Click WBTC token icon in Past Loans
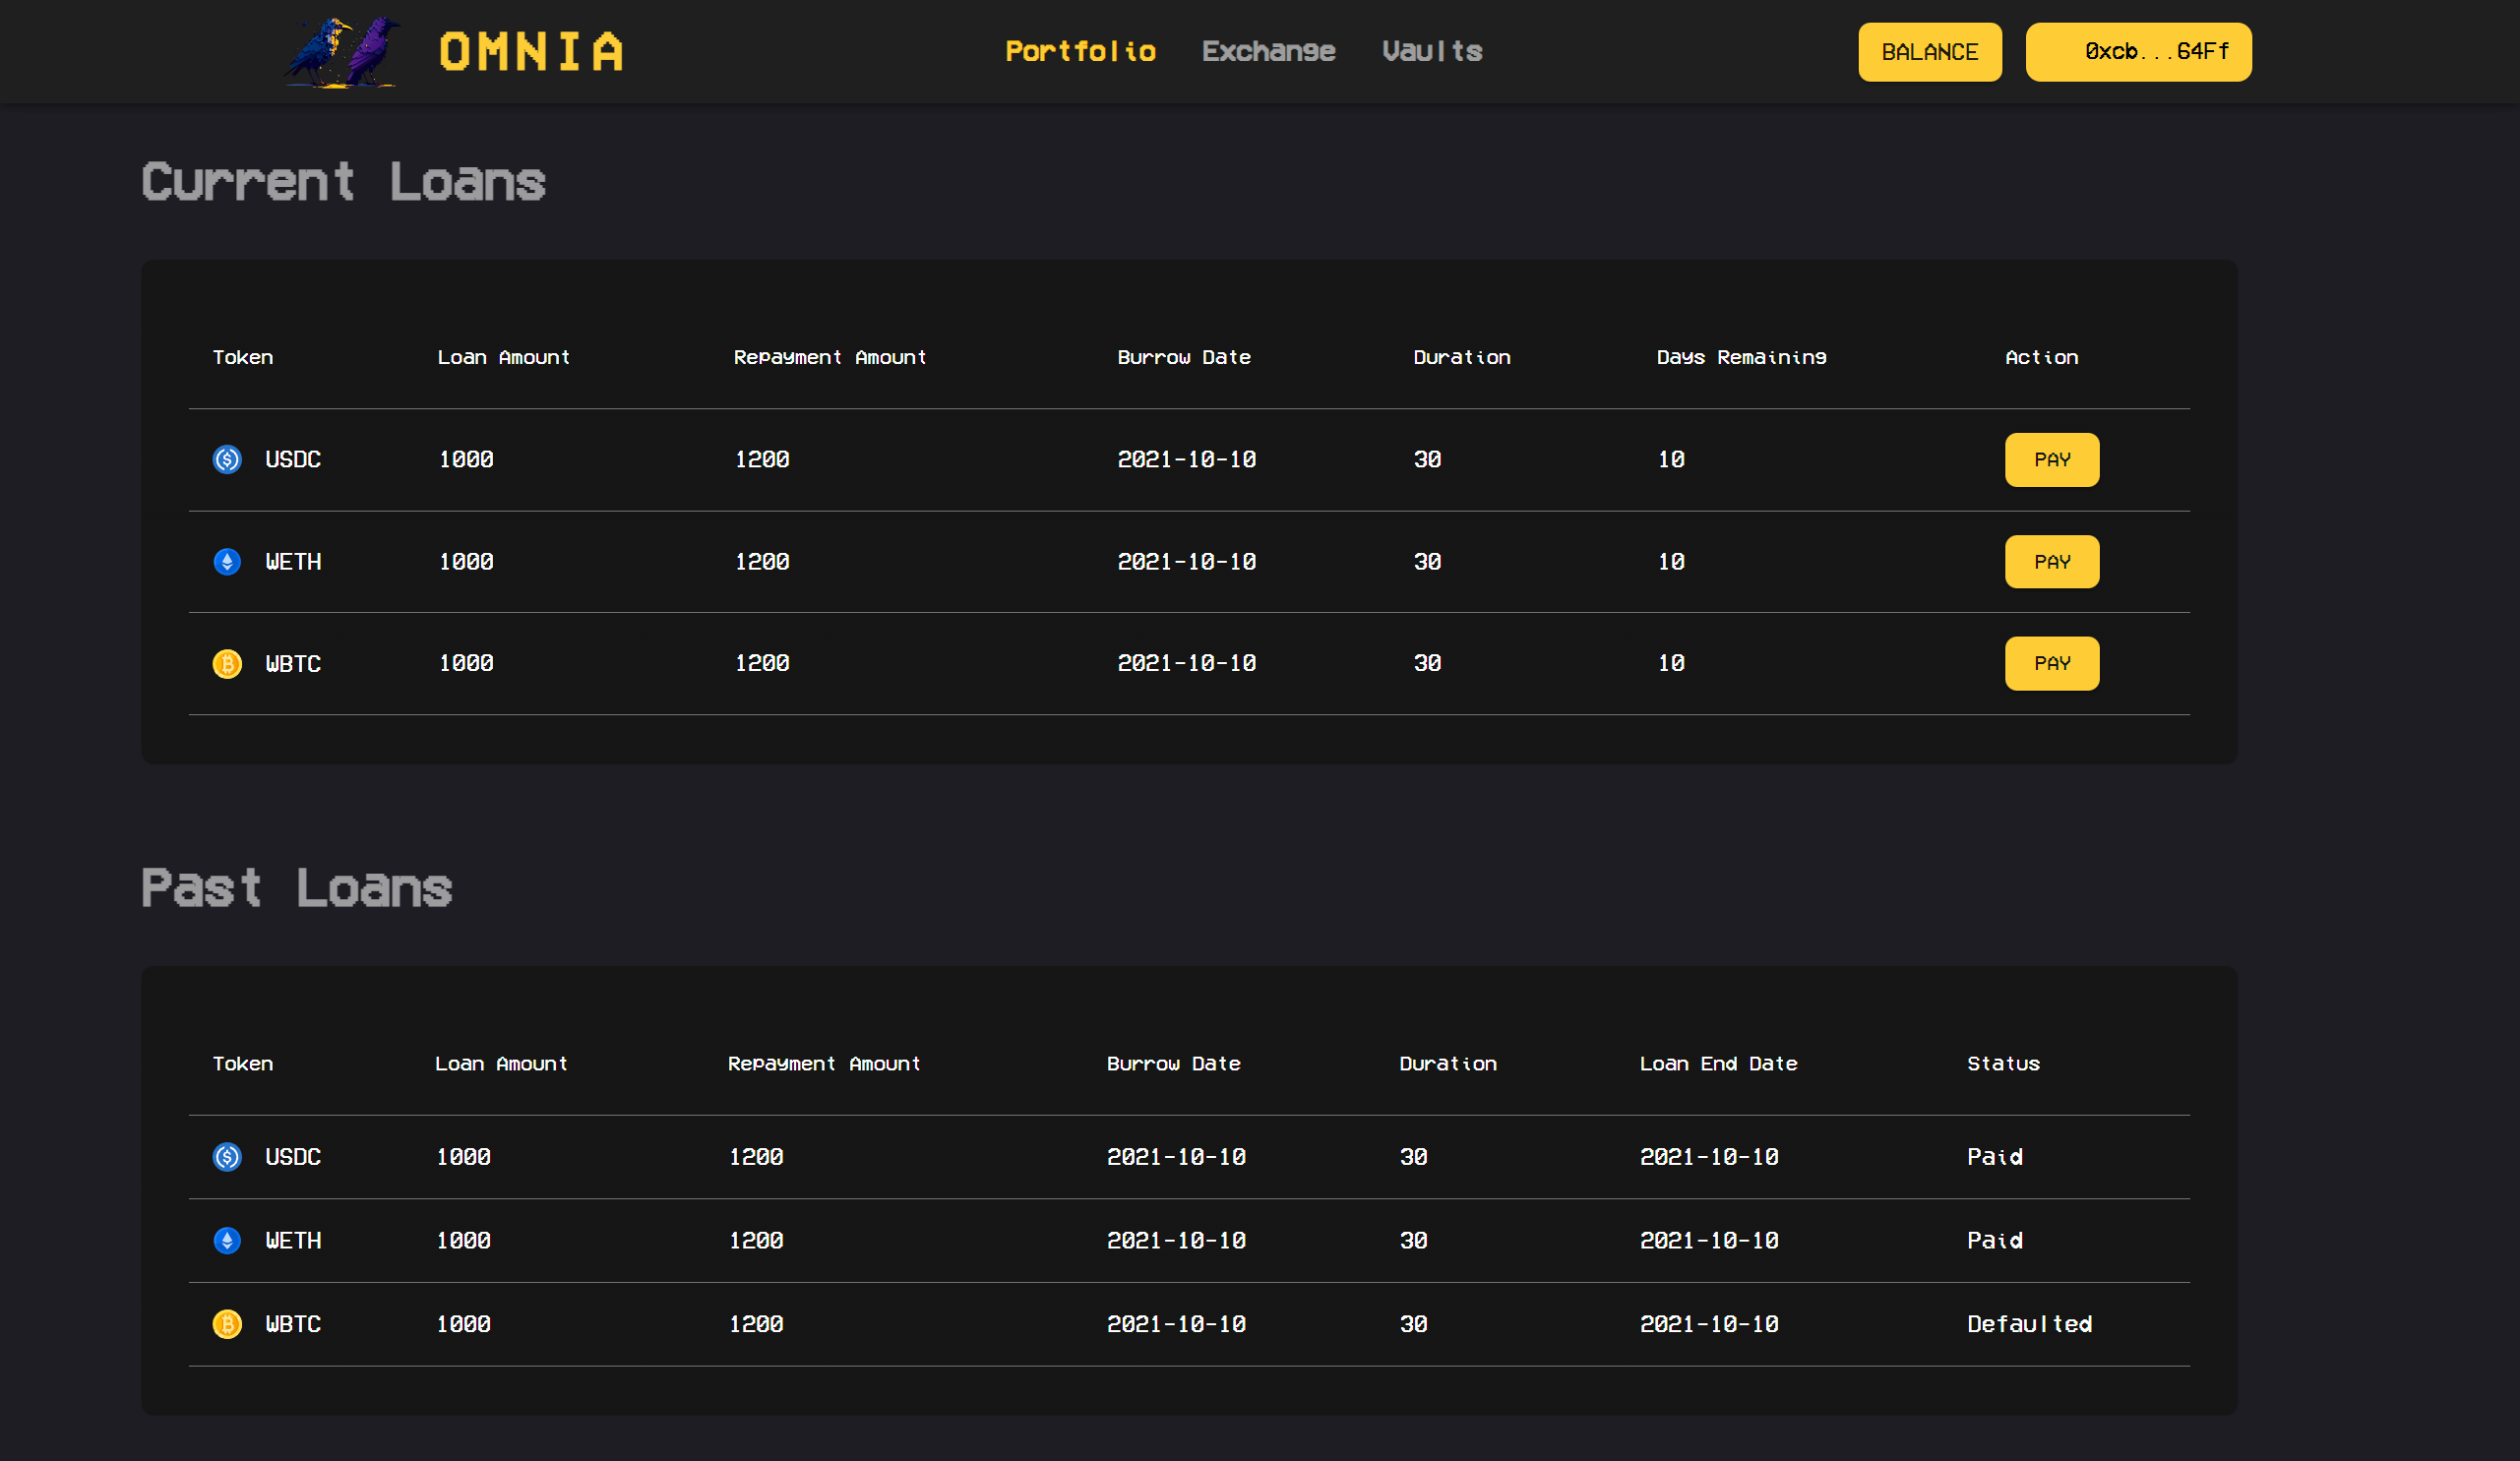 point(227,1324)
